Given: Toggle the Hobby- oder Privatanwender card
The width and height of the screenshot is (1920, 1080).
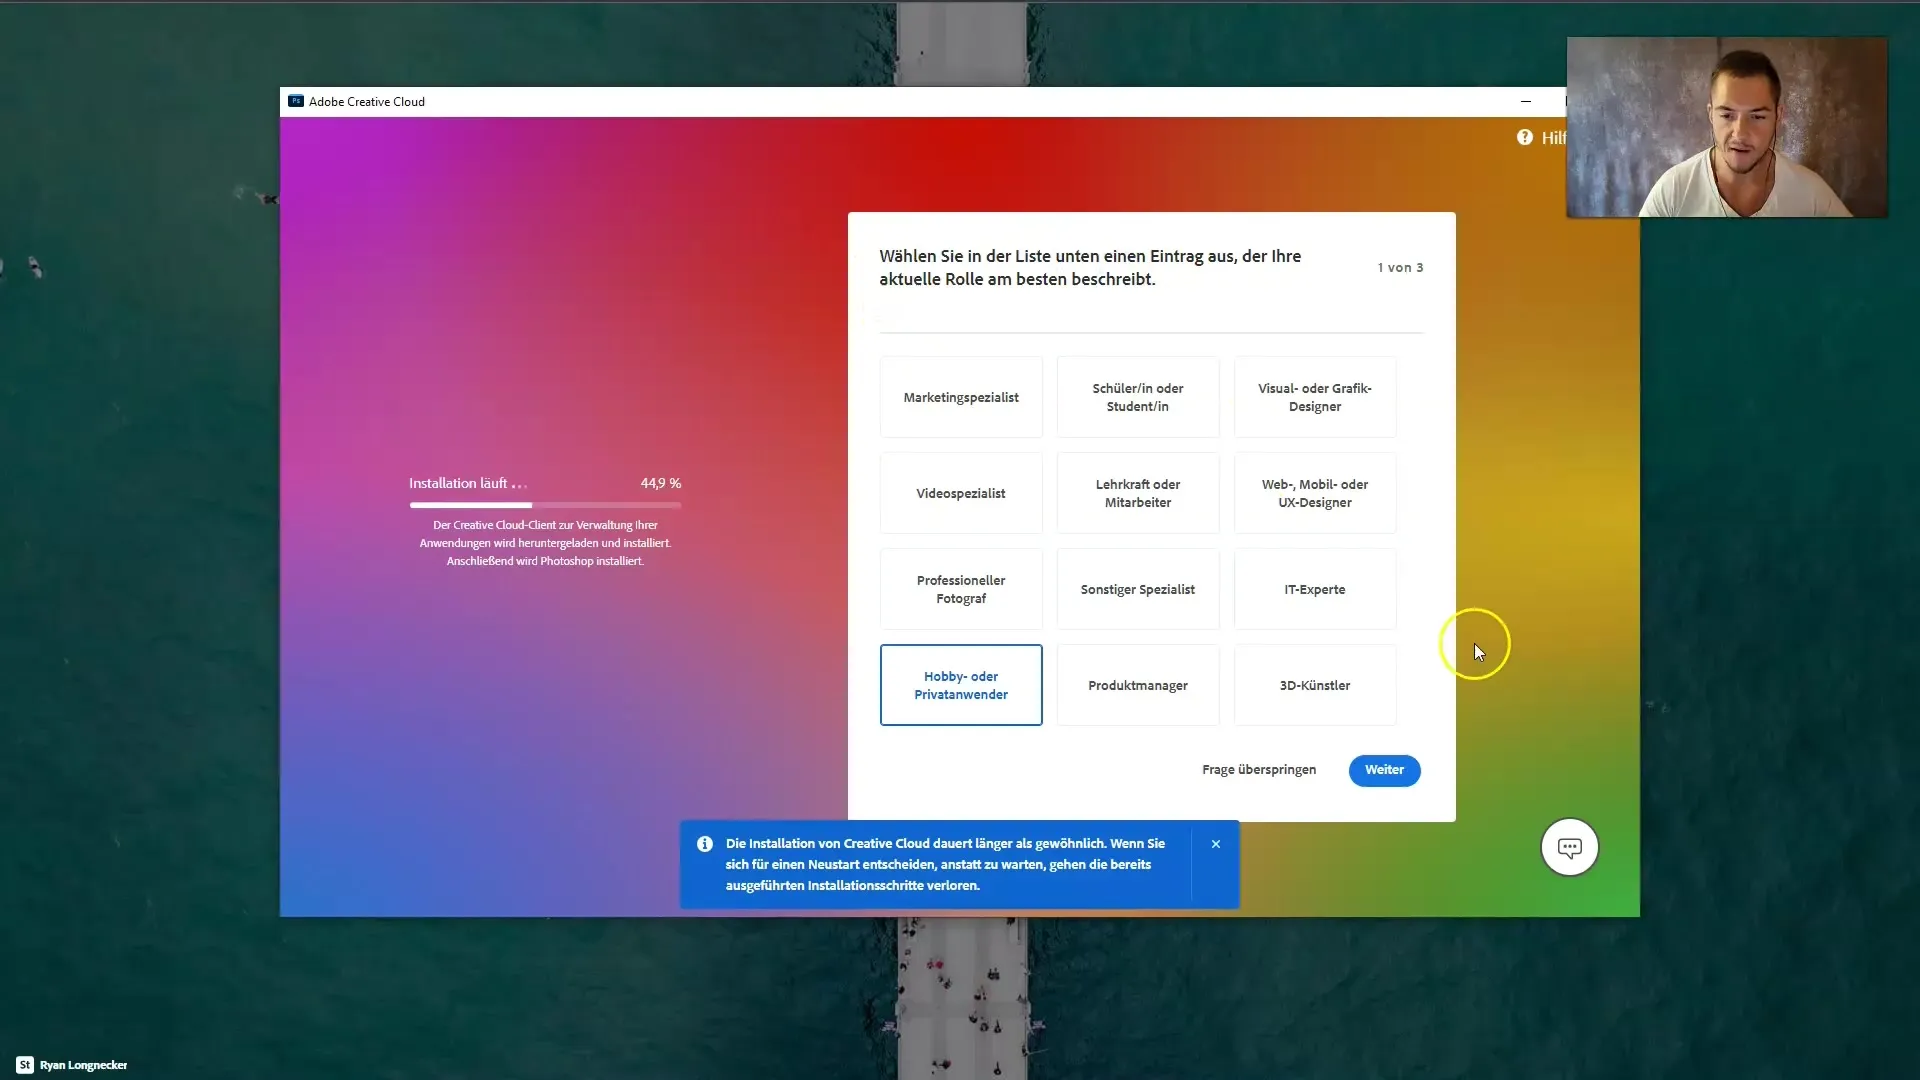Looking at the screenshot, I should [961, 685].
